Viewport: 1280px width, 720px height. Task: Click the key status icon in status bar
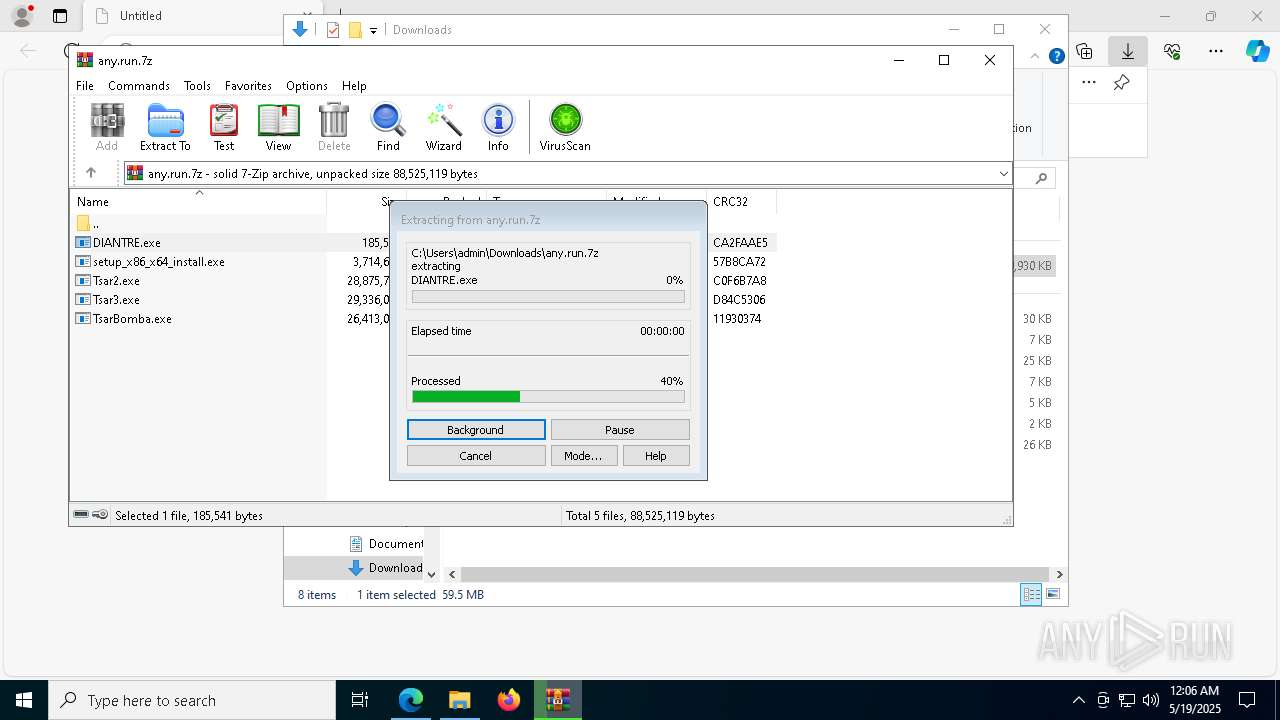[x=100, y=515]
